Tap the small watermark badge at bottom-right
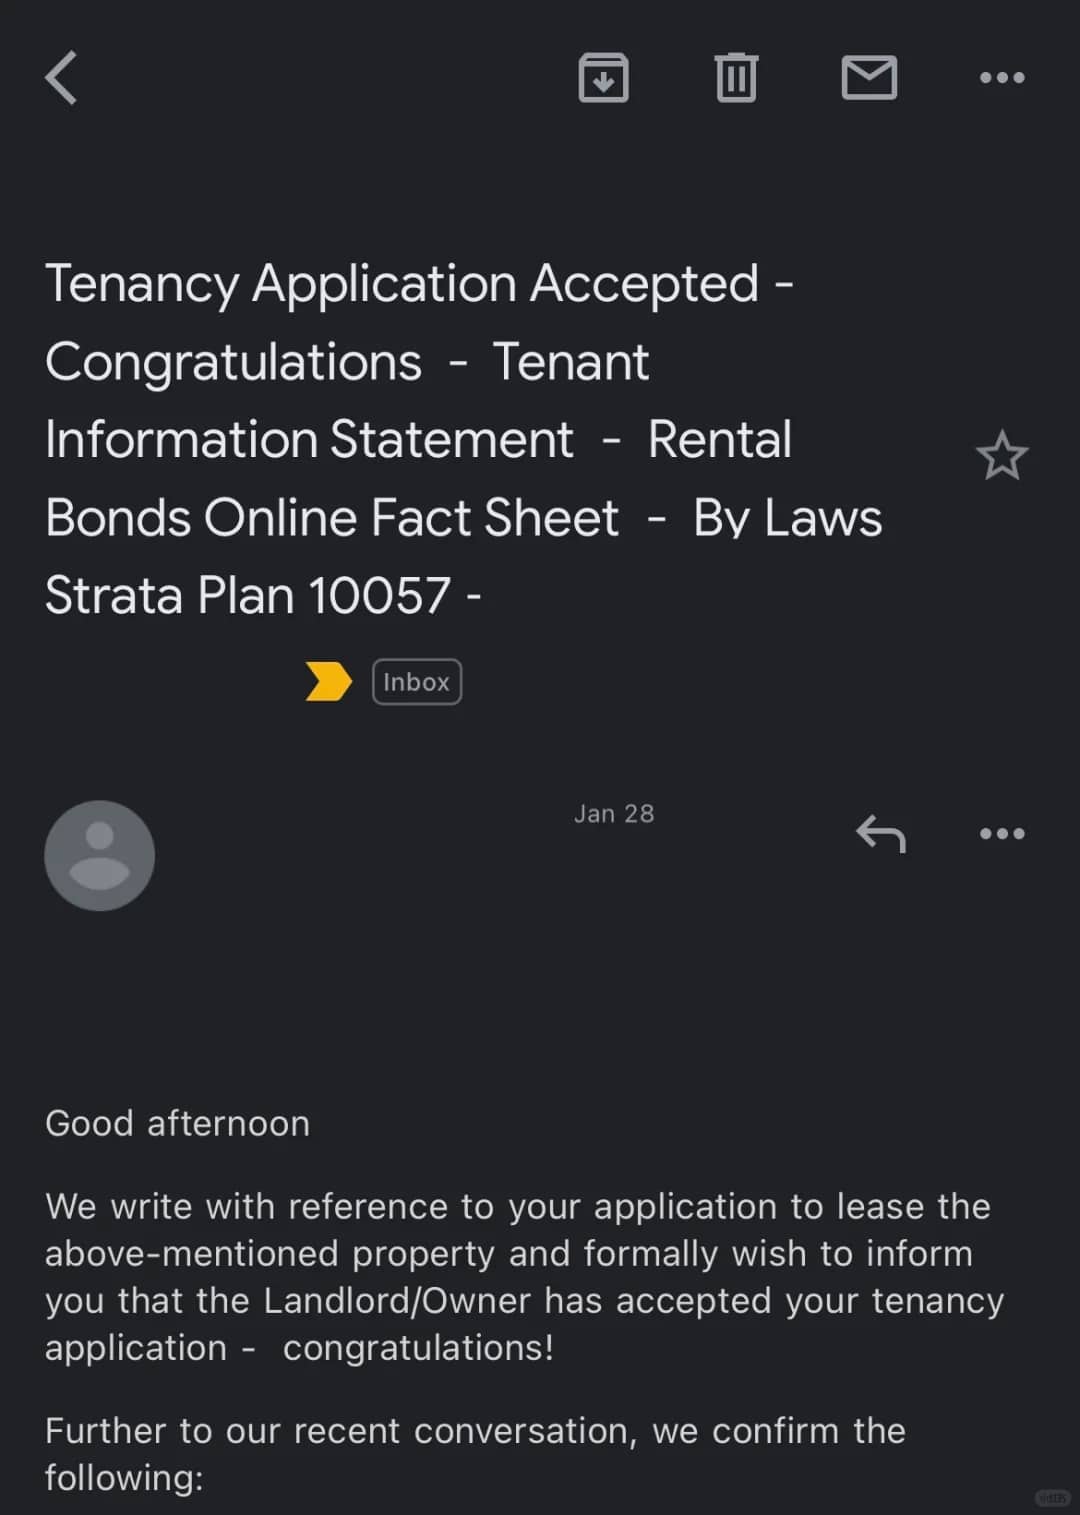The image size is (1080, 1515). coord(1052,1497)
